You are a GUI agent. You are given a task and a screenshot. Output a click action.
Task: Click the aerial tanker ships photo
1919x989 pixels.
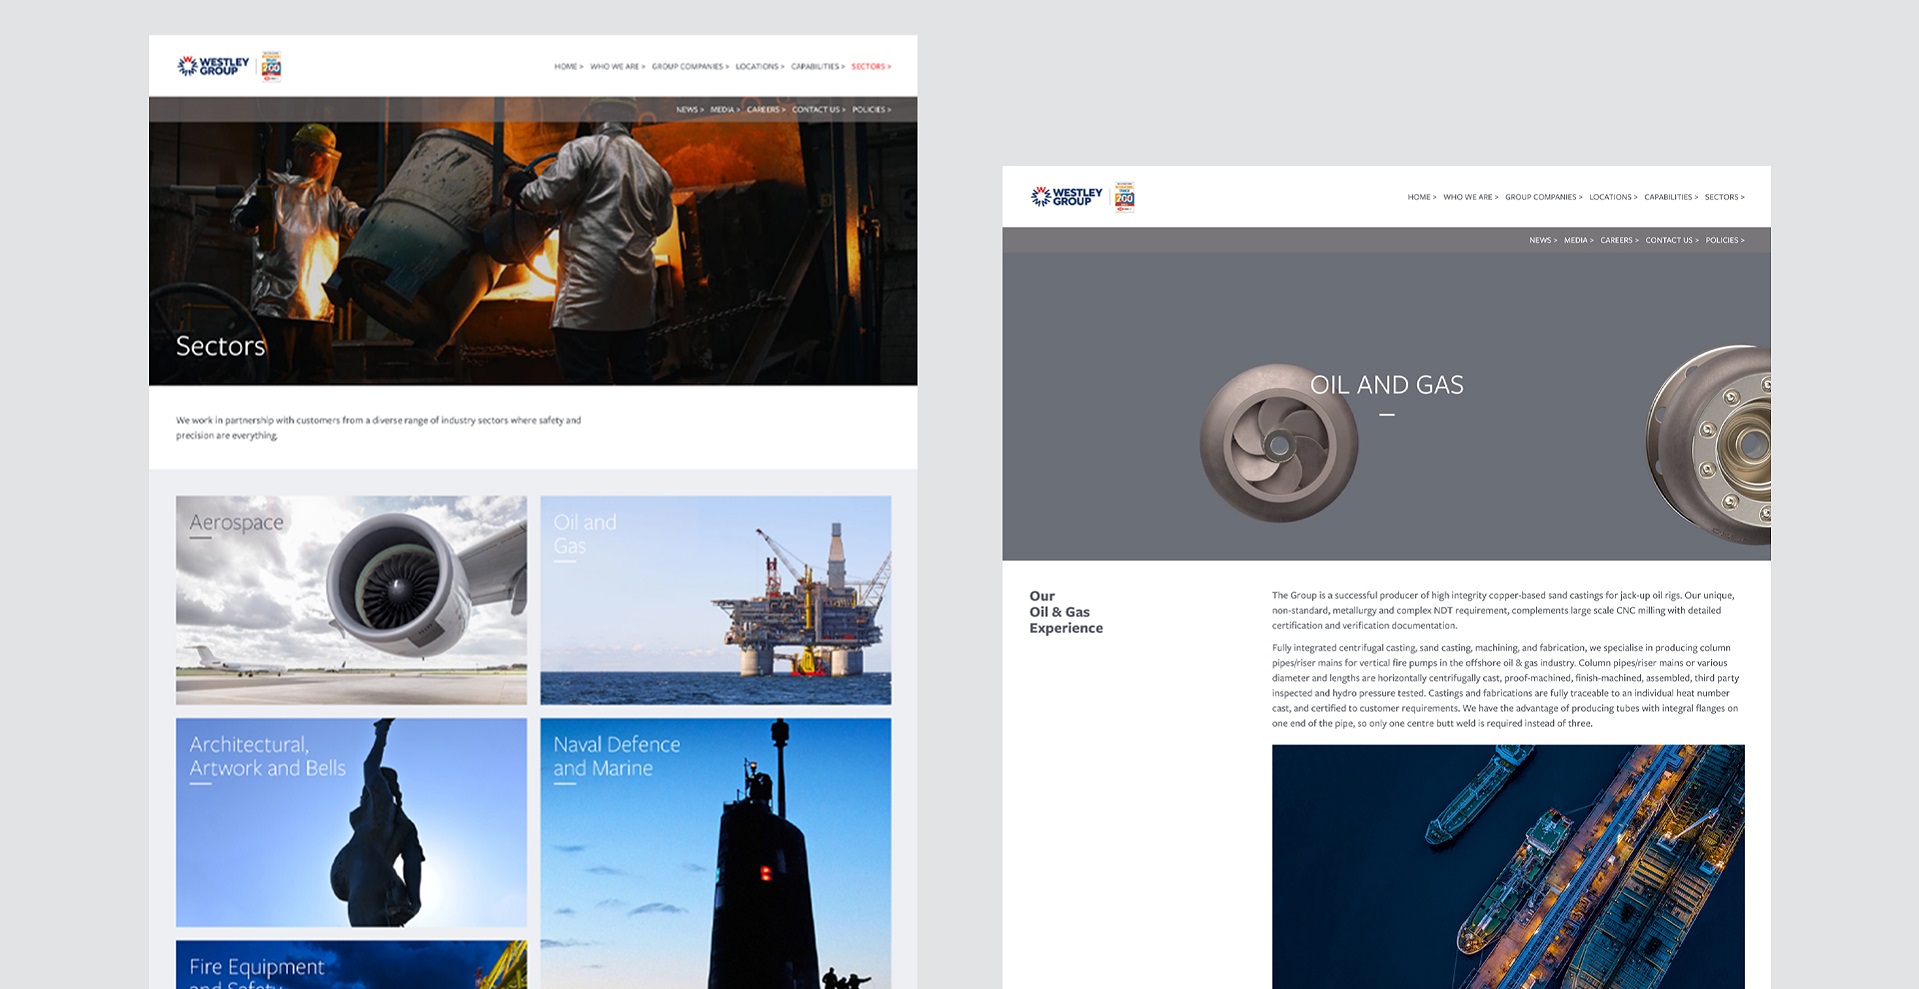pyautogui.click(x=1508, y=866)
